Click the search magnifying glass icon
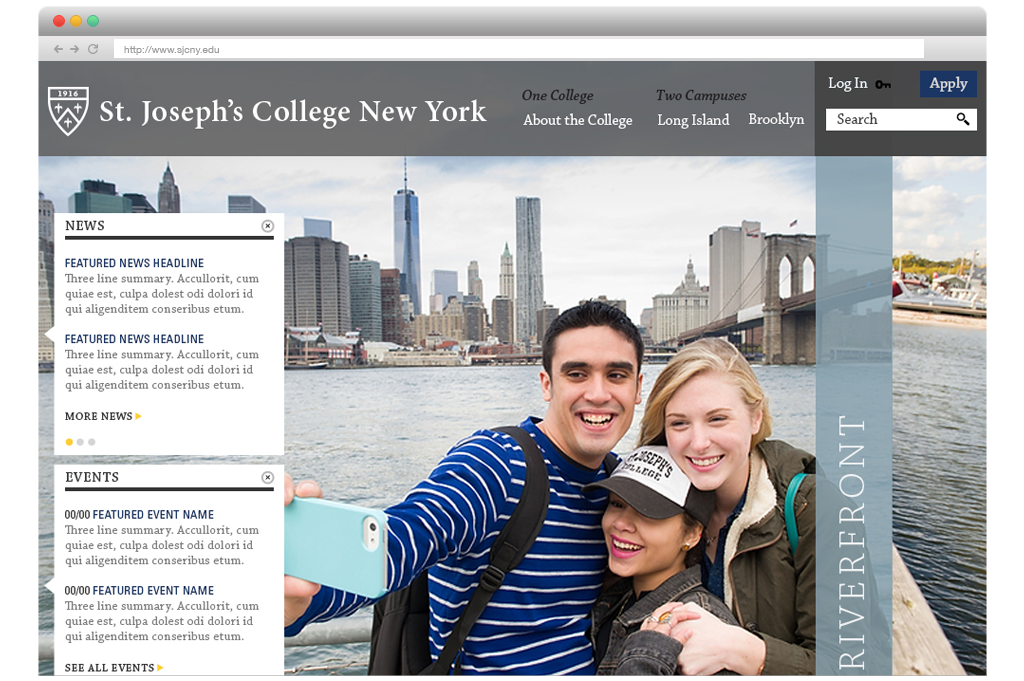The image size is (1024, 681). pyautogui.click(x=963, y=120)
